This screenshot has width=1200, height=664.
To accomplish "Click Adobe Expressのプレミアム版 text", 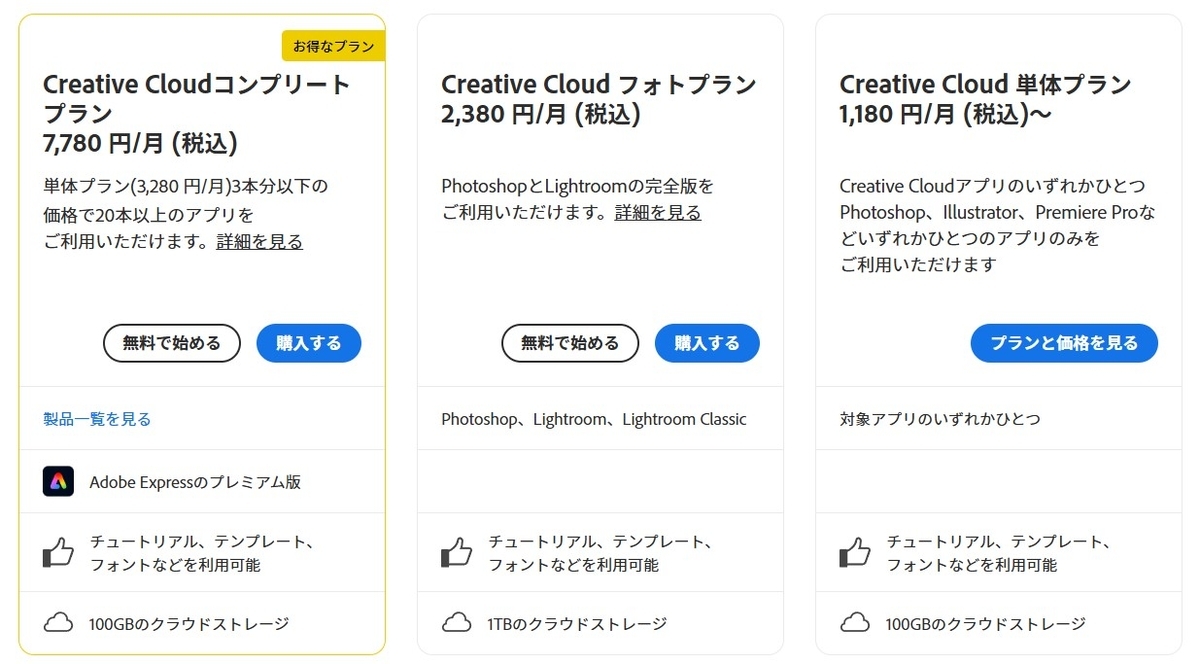I will [x=195, y=482].
